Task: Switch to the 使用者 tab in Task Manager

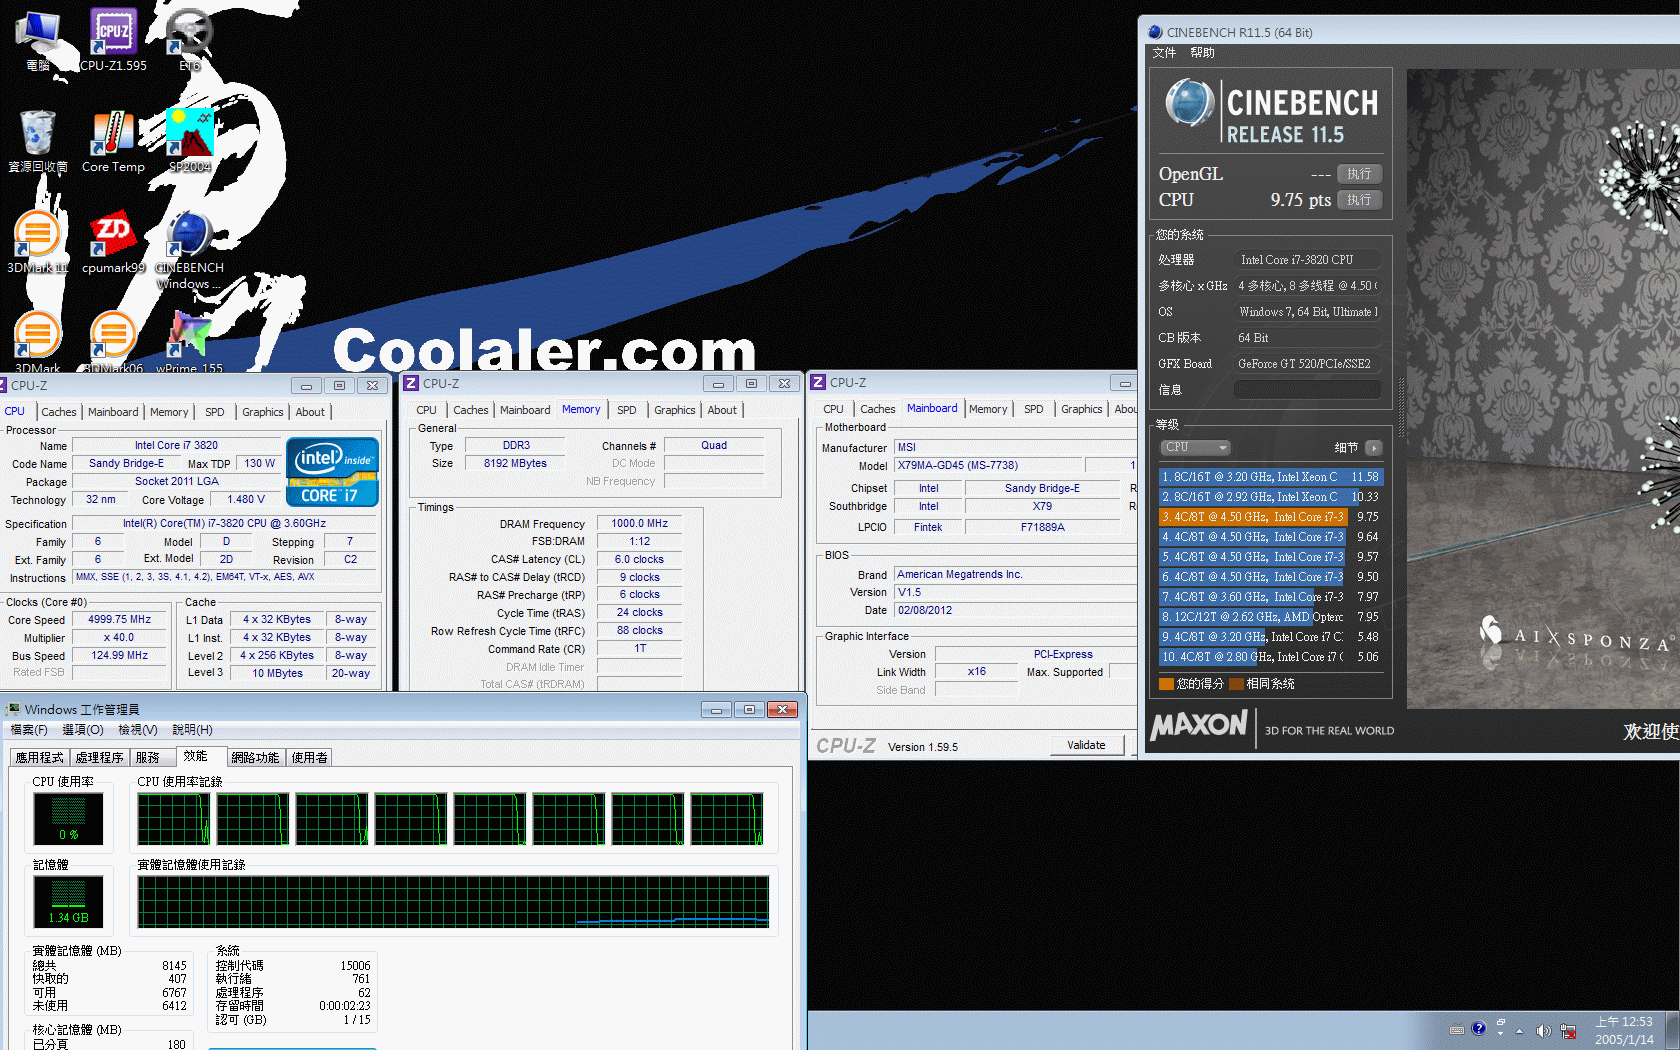Action: (x=309, y=758)
